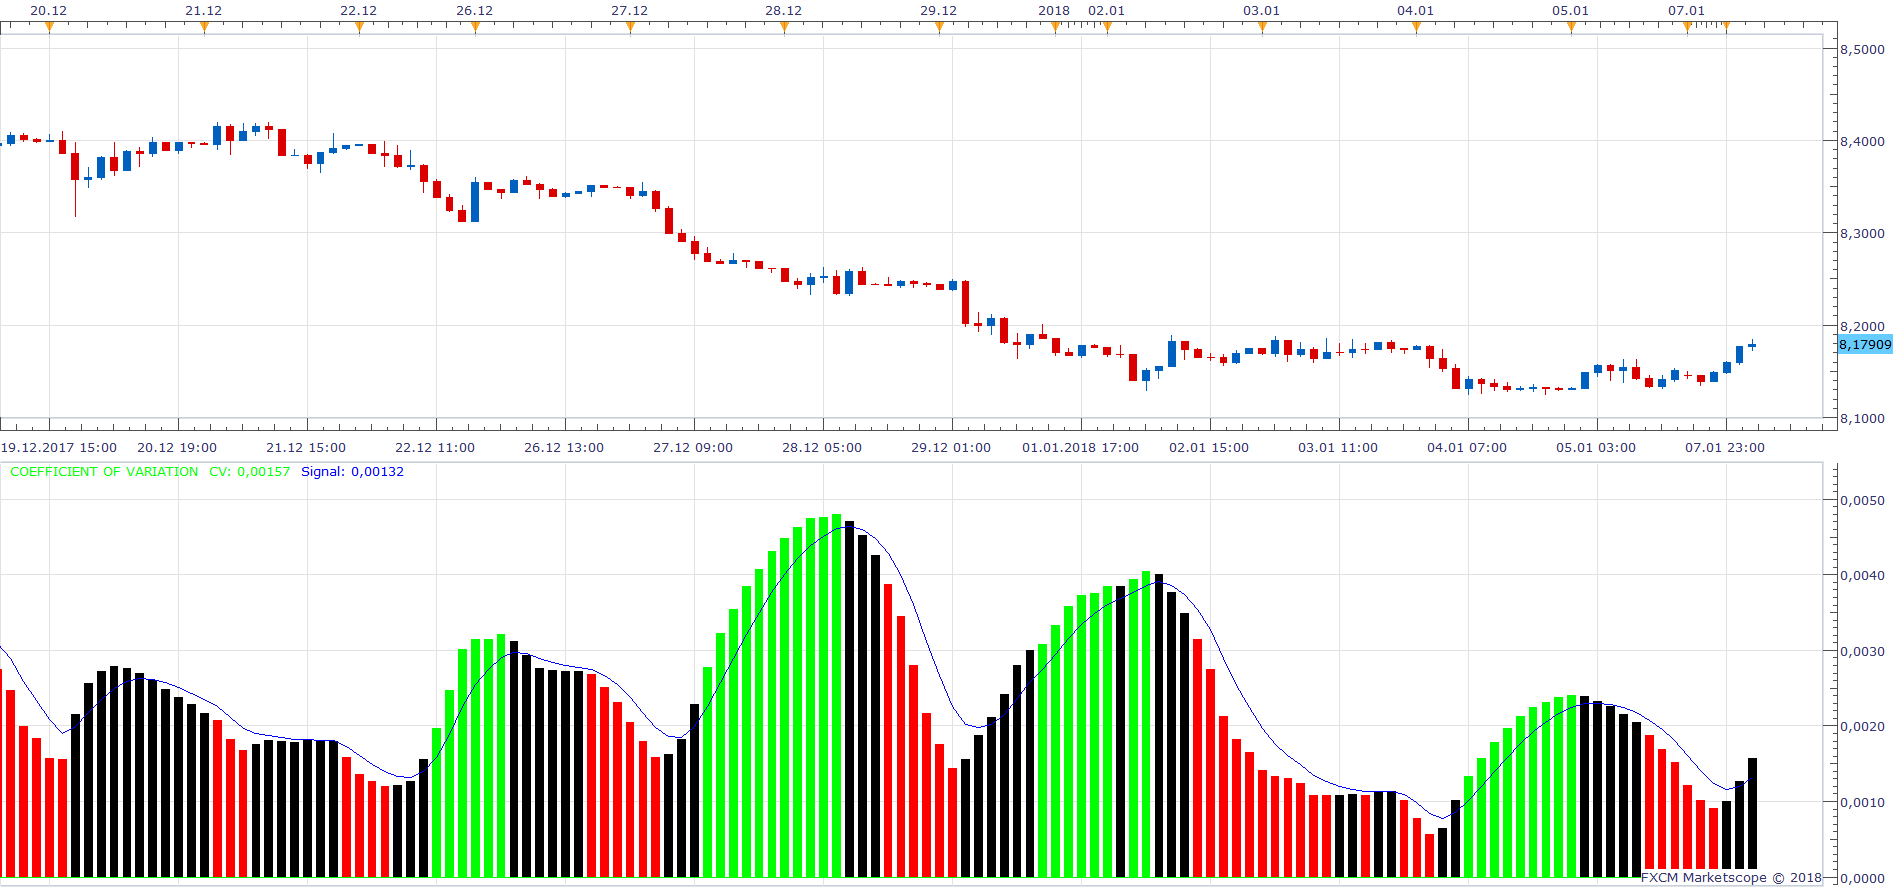Click the 26.12 13:00 time axis label
Image resolution: width=1903 pixels, height=887 pixels.
click(x=564, y=447)
